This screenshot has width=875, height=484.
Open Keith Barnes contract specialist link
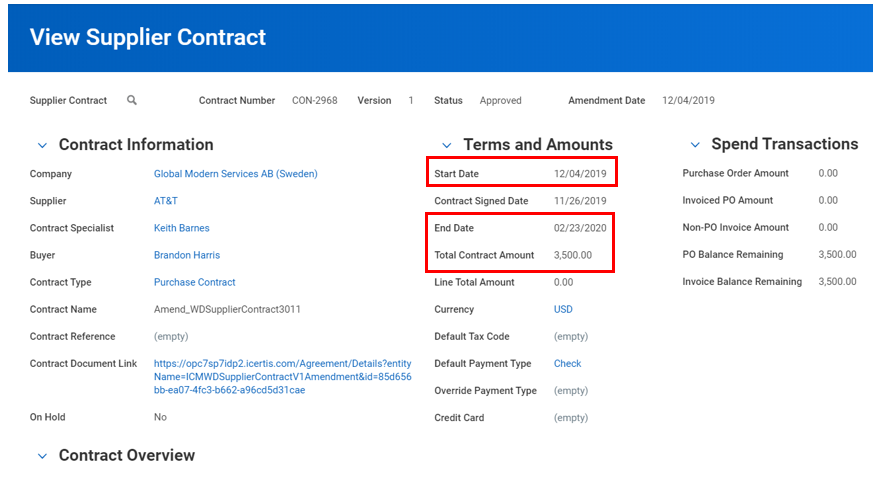(181, 228)
